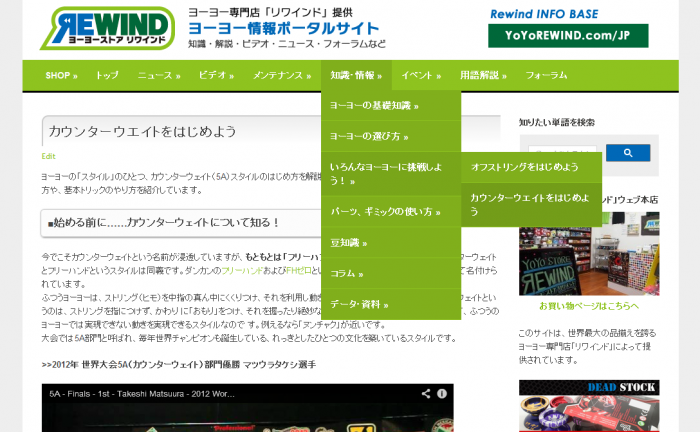Open the YoYoREWIND.com/JP green banner
700x432 pixels.
568,36
